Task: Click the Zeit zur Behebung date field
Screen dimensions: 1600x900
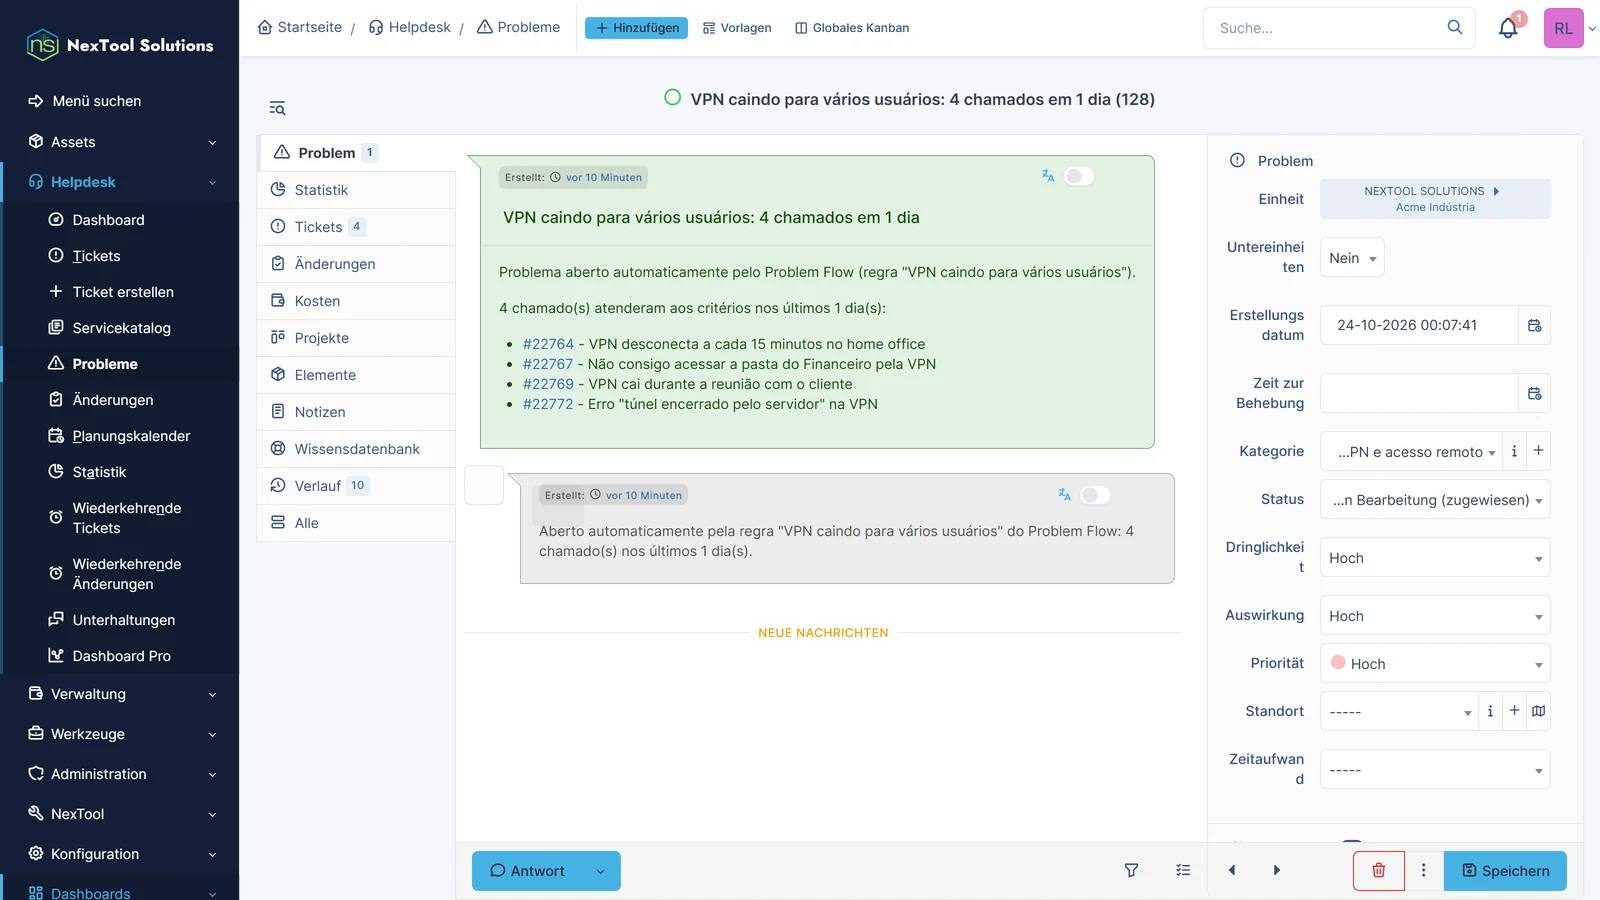Action: click(x=1419, y=393)
